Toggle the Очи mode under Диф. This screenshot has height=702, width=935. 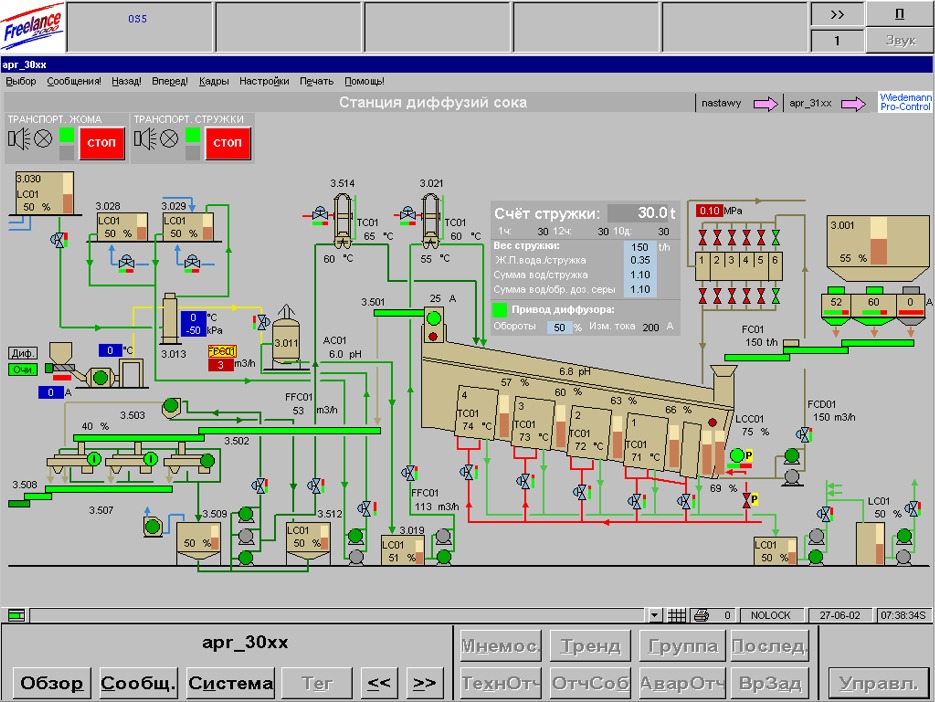click(x=21, y=370)
